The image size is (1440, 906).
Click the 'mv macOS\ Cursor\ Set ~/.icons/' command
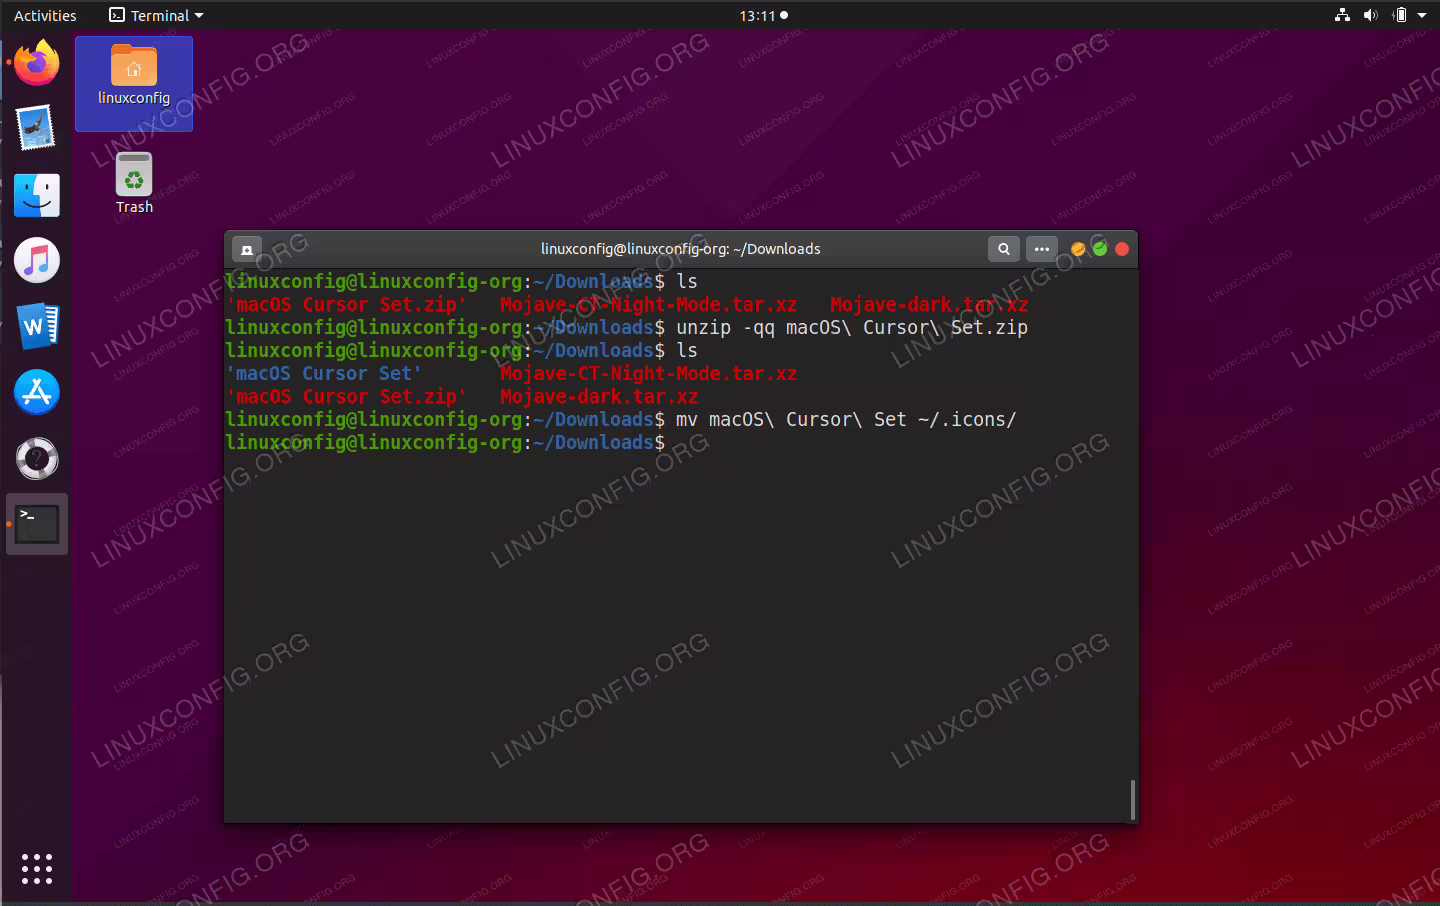(846, 420)
